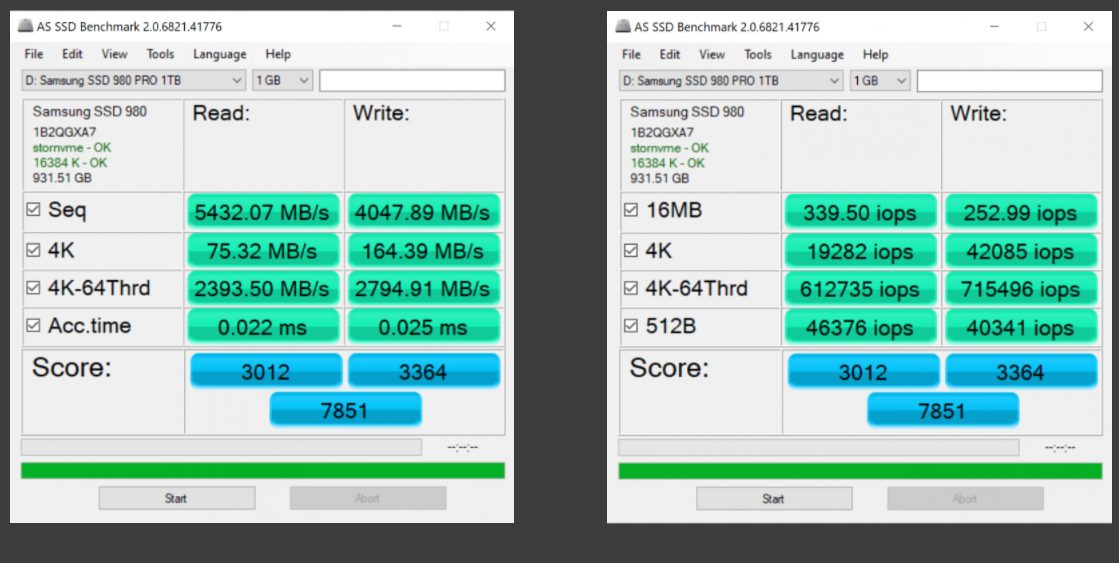Click the 42085 iops value

tap(1021, 251)
